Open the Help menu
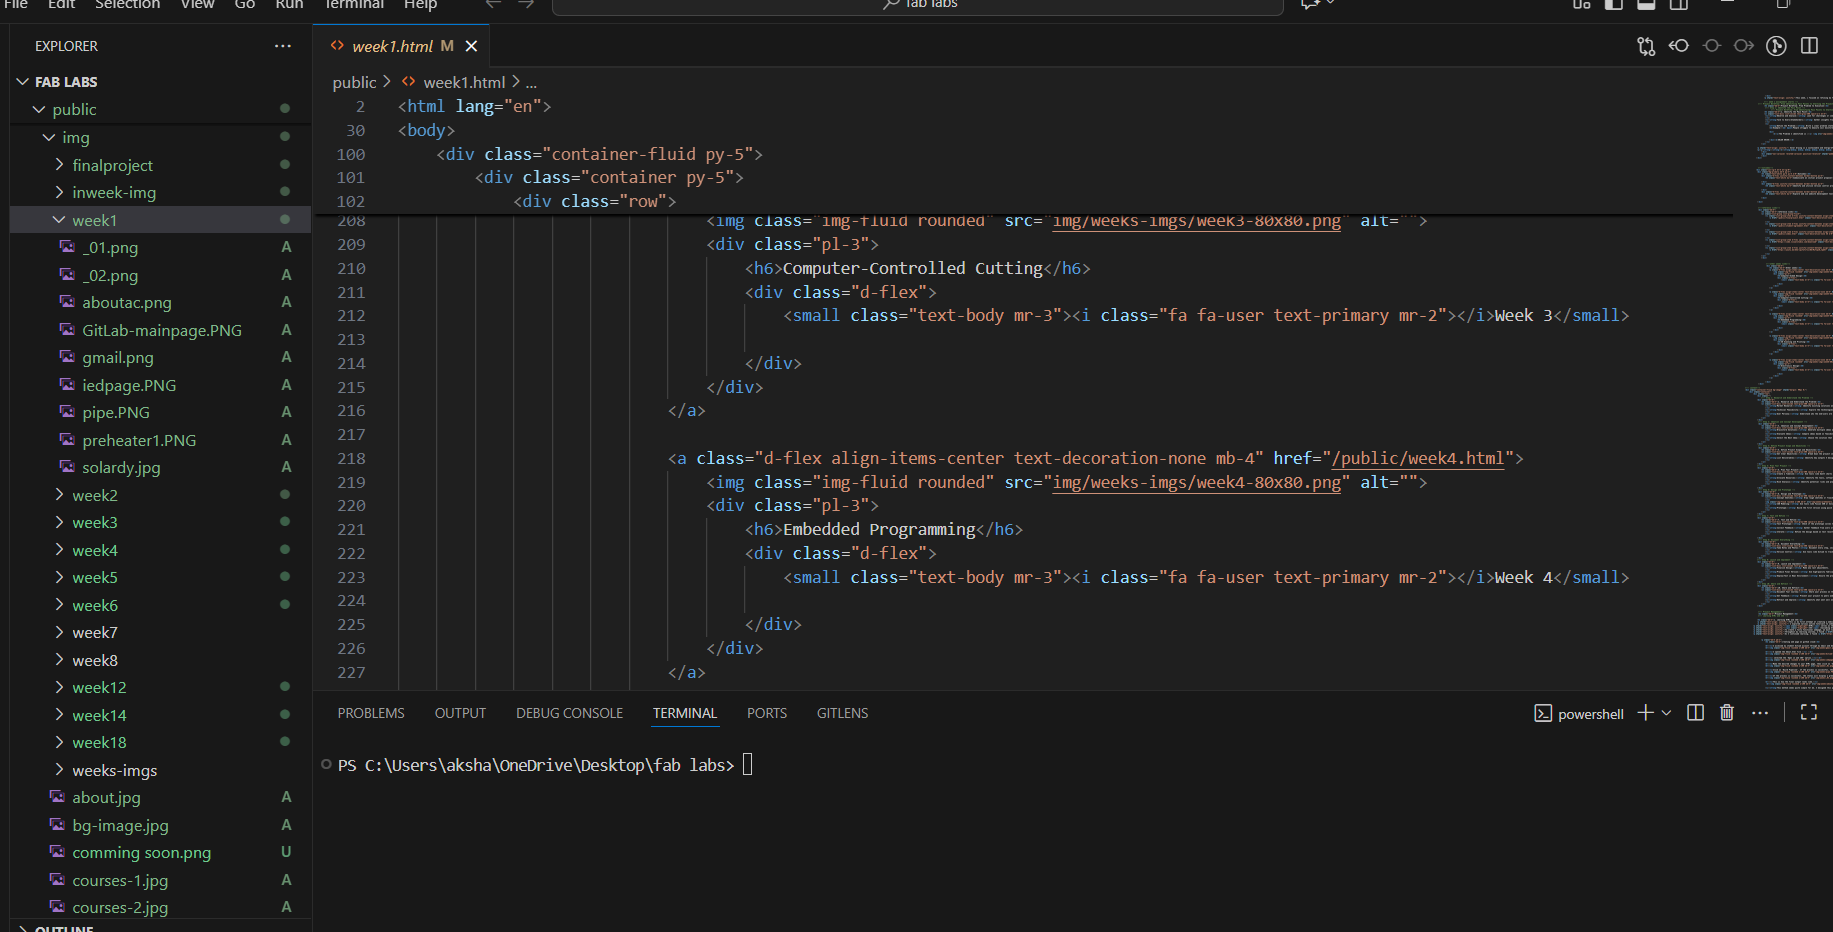Viewport: 1833px width, 932px height. (x=420, y=5)
